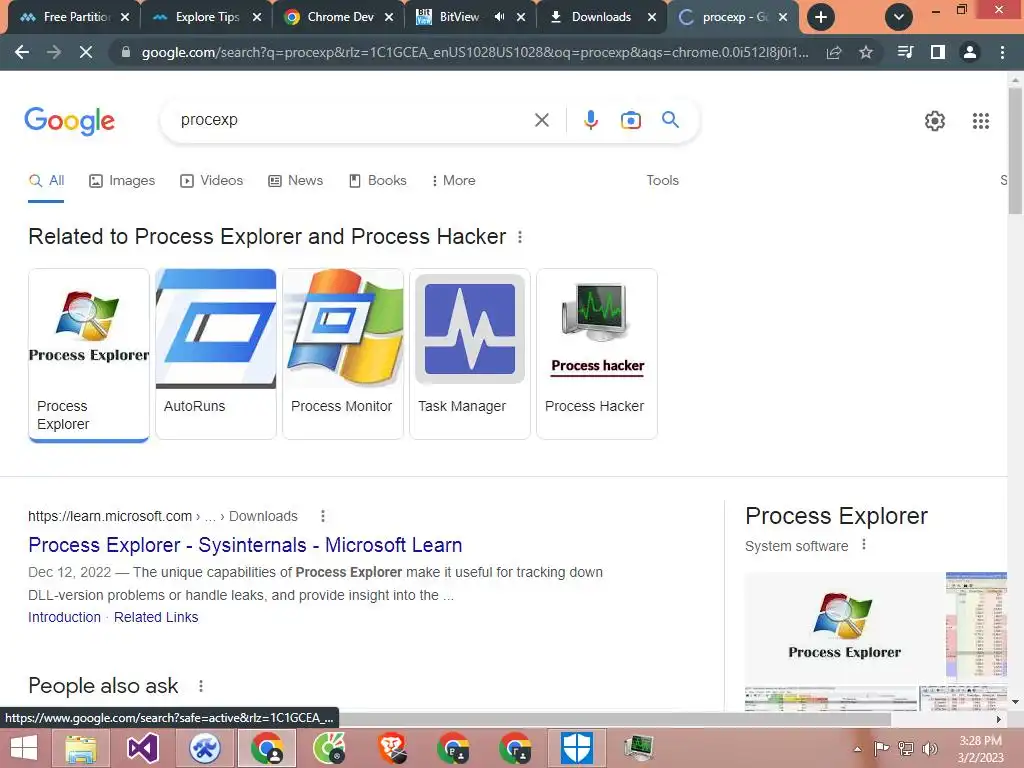
Task: Select the Task Manager related card
Action: 470,354
